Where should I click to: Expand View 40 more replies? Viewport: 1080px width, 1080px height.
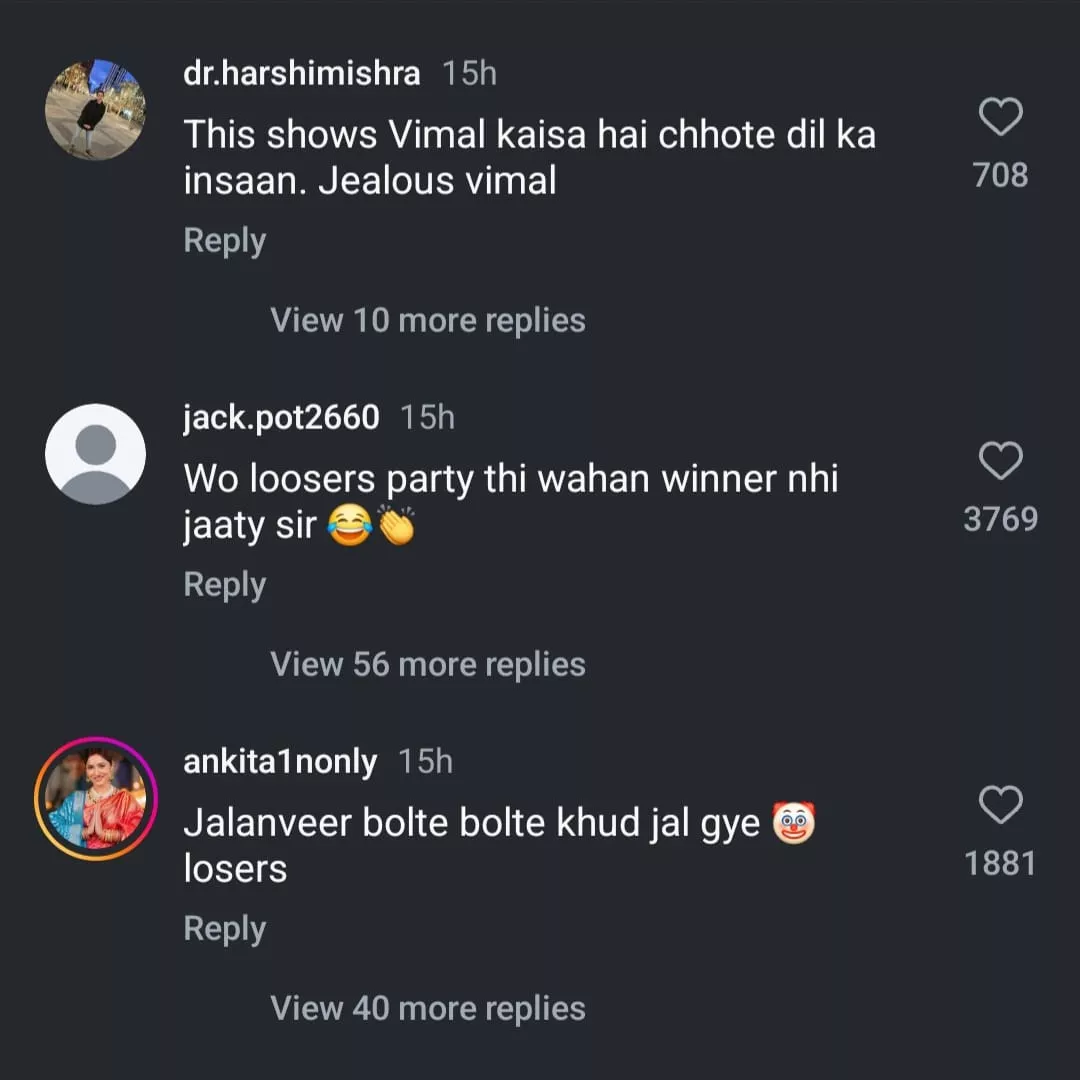point(428,1008)
